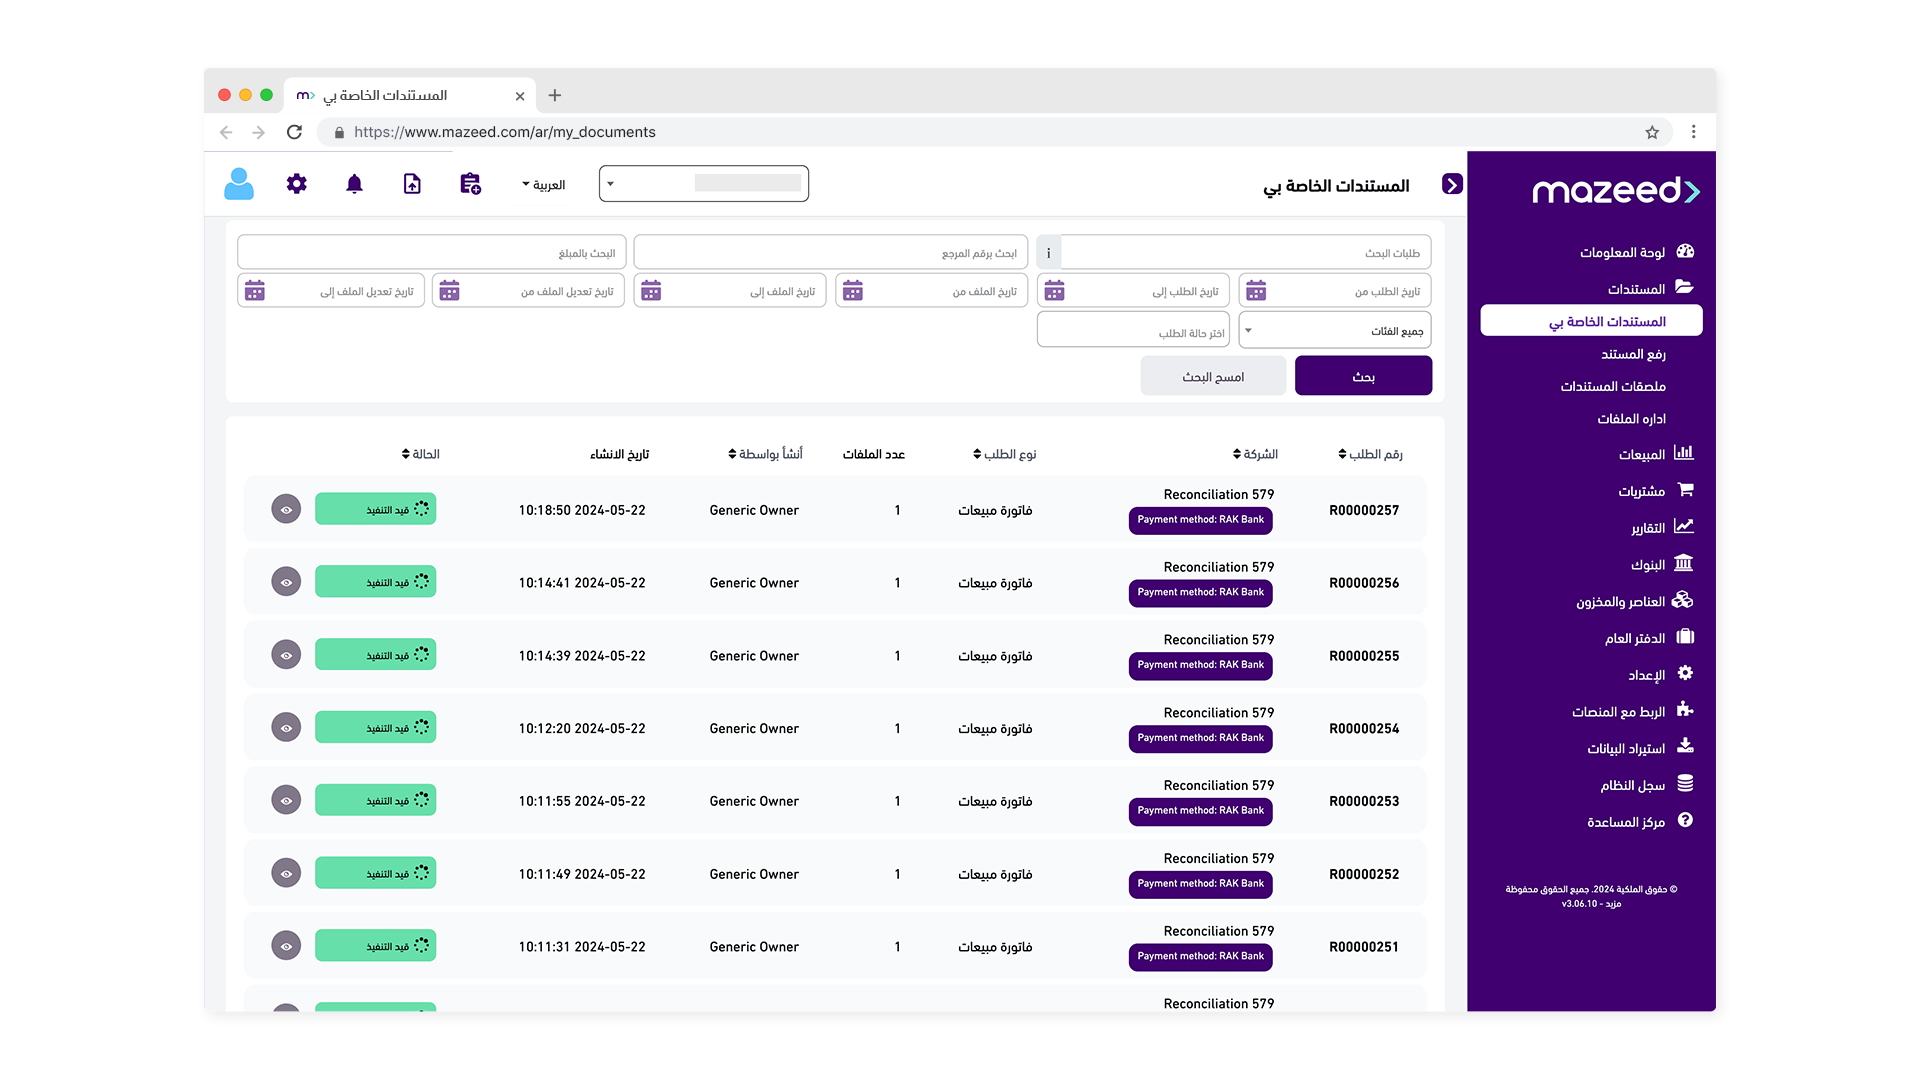The image size is (1920, 1080).
Task: Open the company selector dropdown in header
Action: point(703,184)
